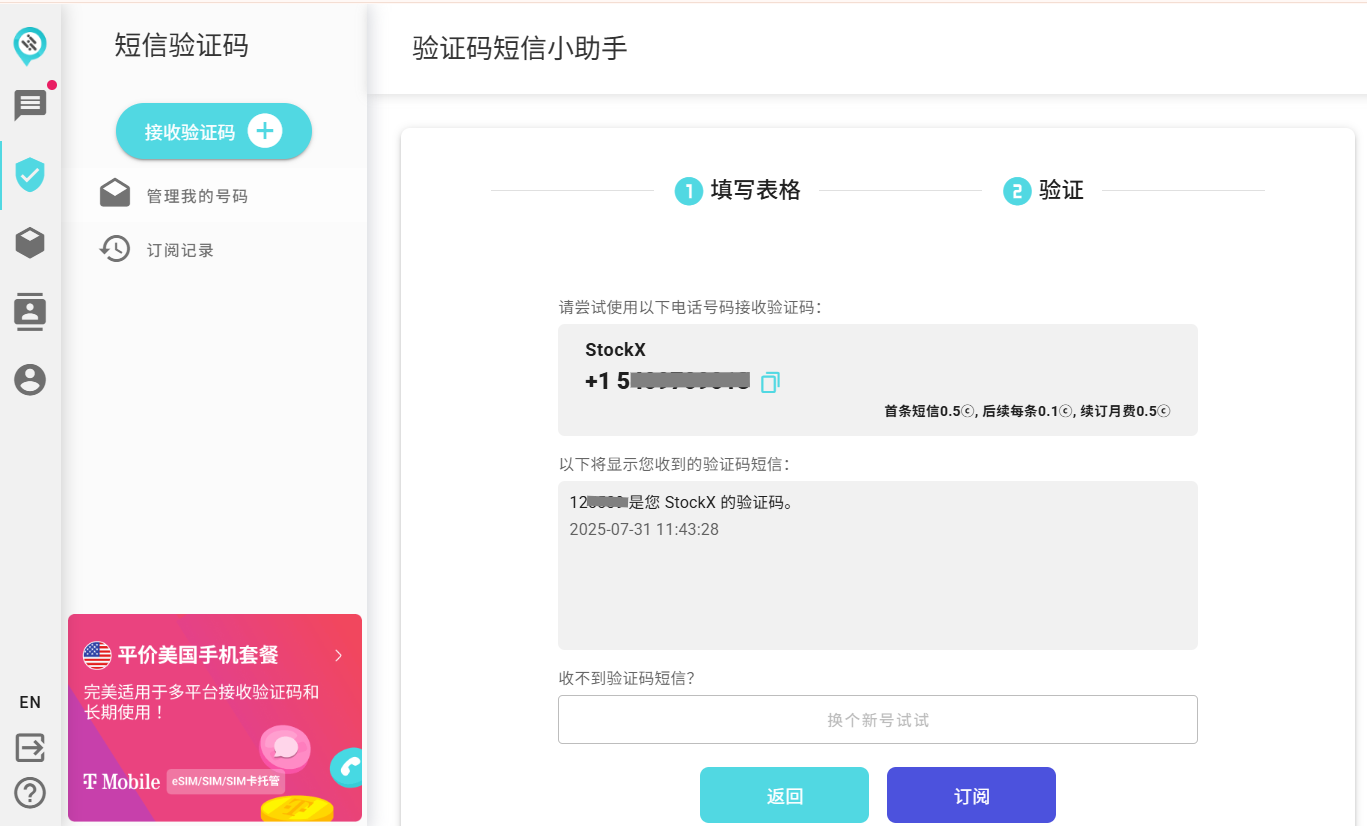Click the 接收验证码 button
This screenshot has height=826, width=1367.
214,131
